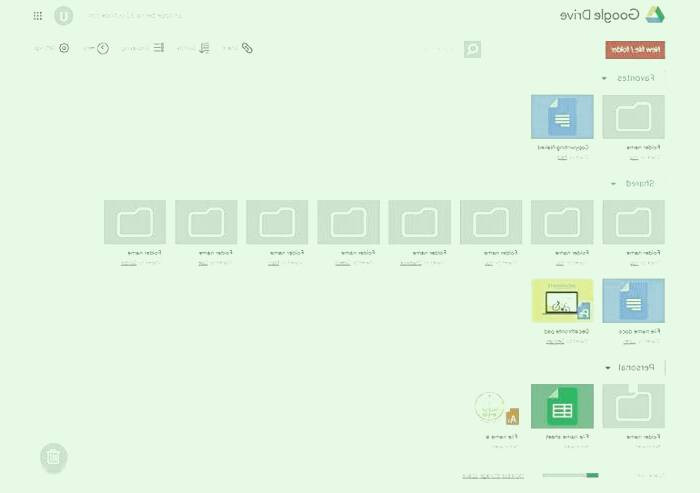Viewport: 700px width, 493px height.
Task: Open the Shared folder directly above File name docs
Action: (633, 222)
